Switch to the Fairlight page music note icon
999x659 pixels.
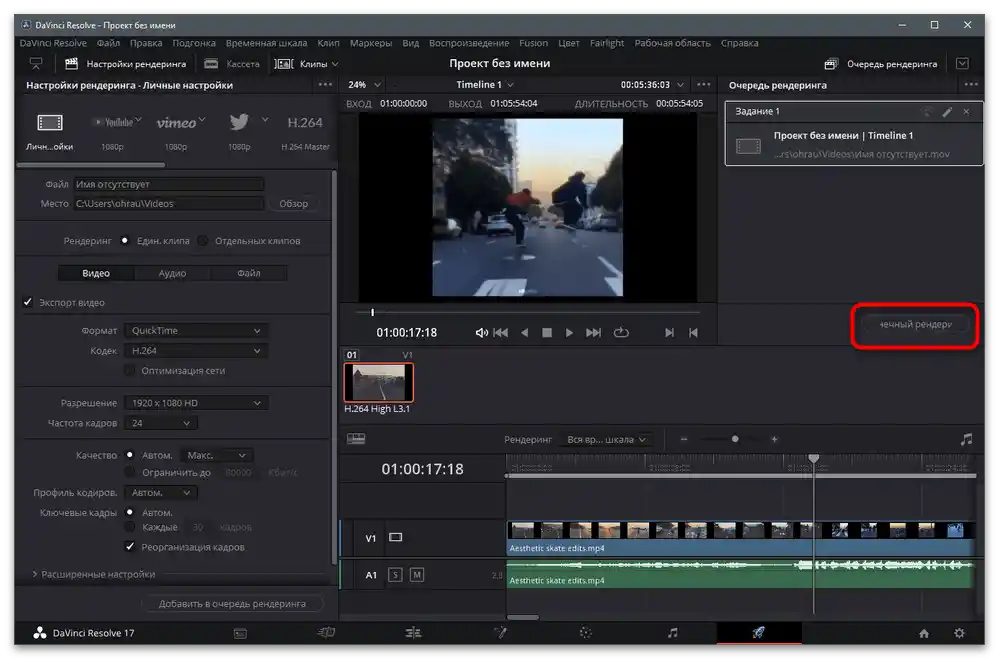coord(673,633)
